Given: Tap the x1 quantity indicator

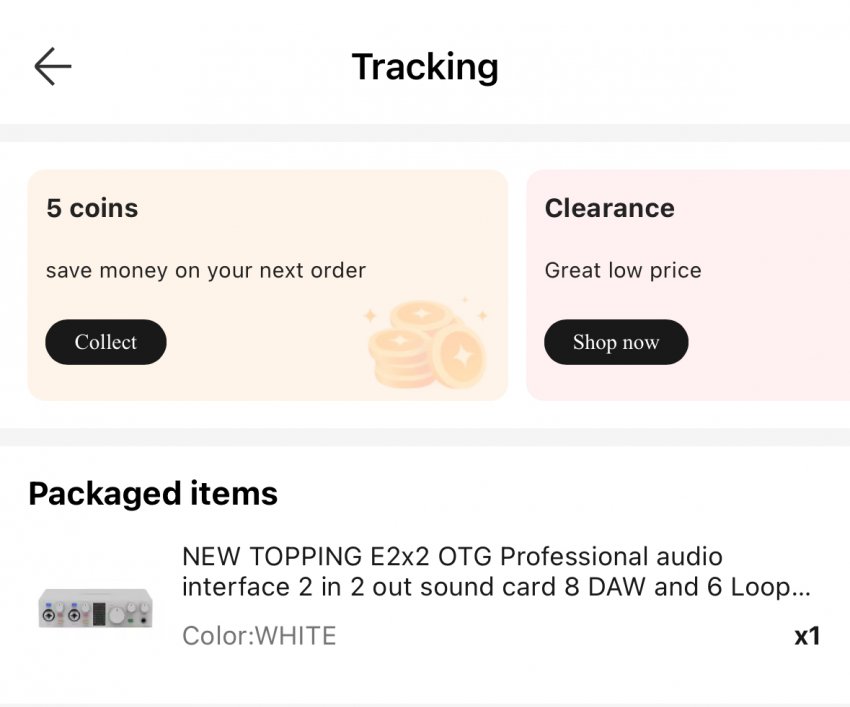Looking at the screenshot, I should [807, 636].
